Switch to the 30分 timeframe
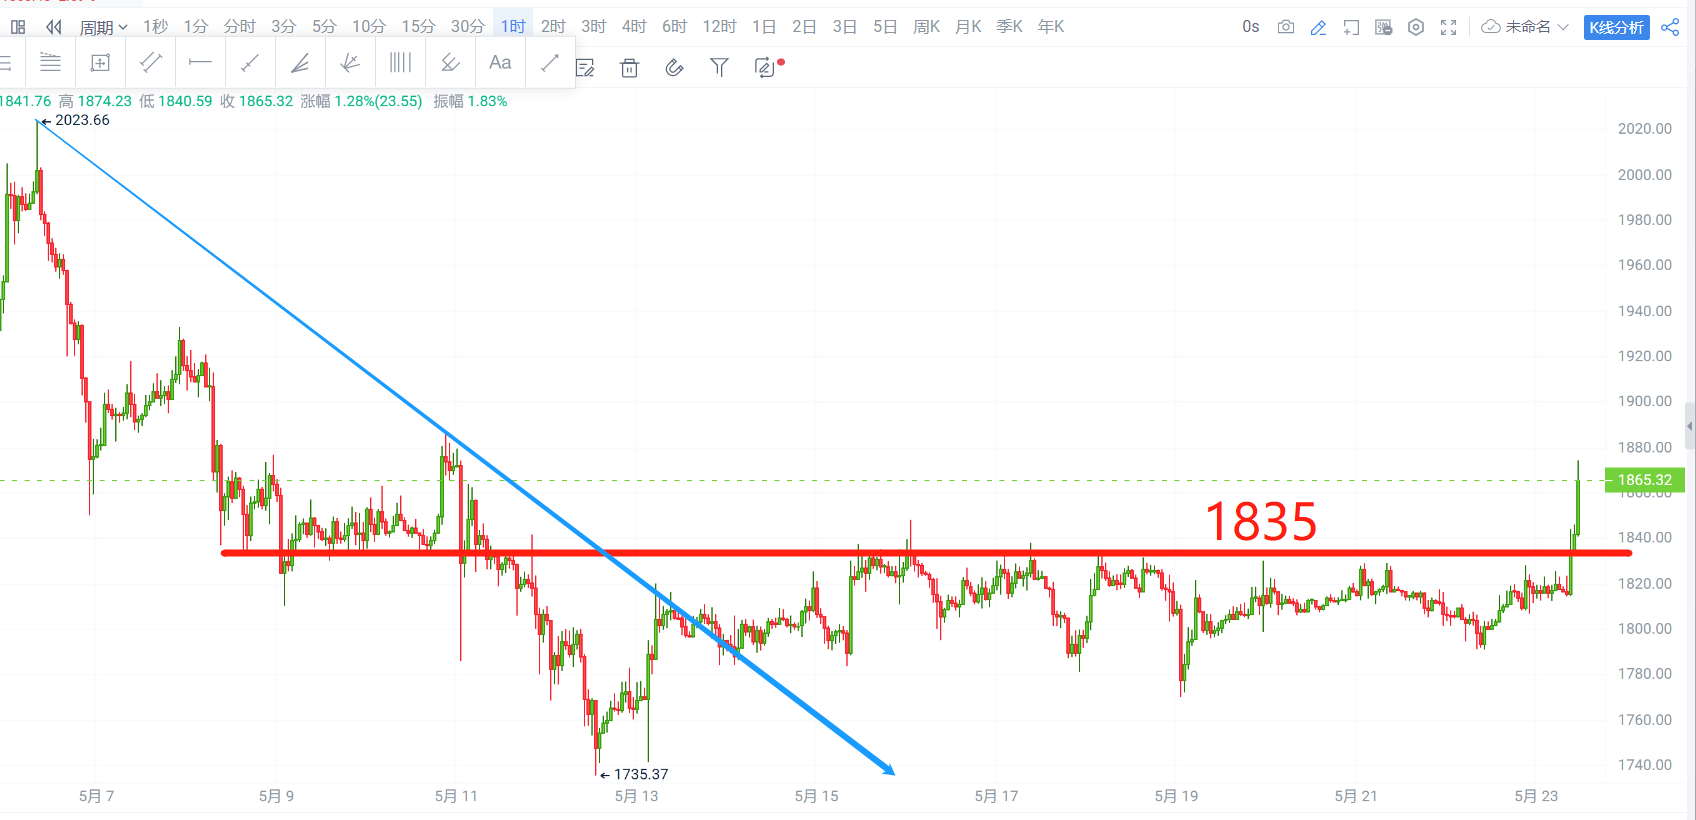This screenshot has width=1696, height=820. click(x=467, y=27)
